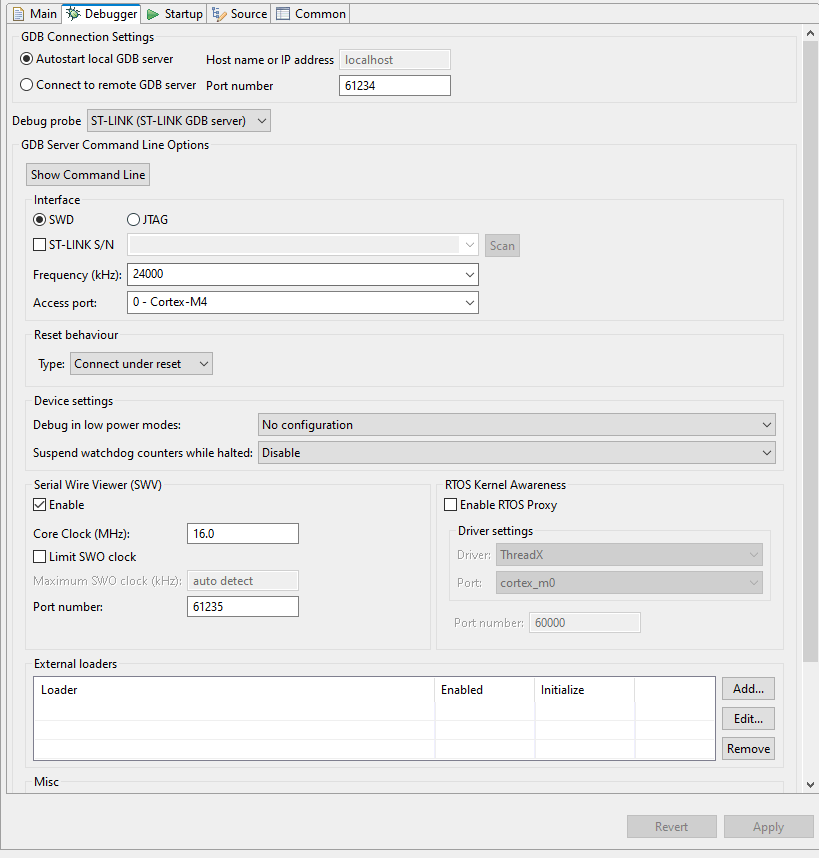Image resolution: width=819 pixels, height=858 pixels.
Task: Click the Apply button
Action: 769,827
